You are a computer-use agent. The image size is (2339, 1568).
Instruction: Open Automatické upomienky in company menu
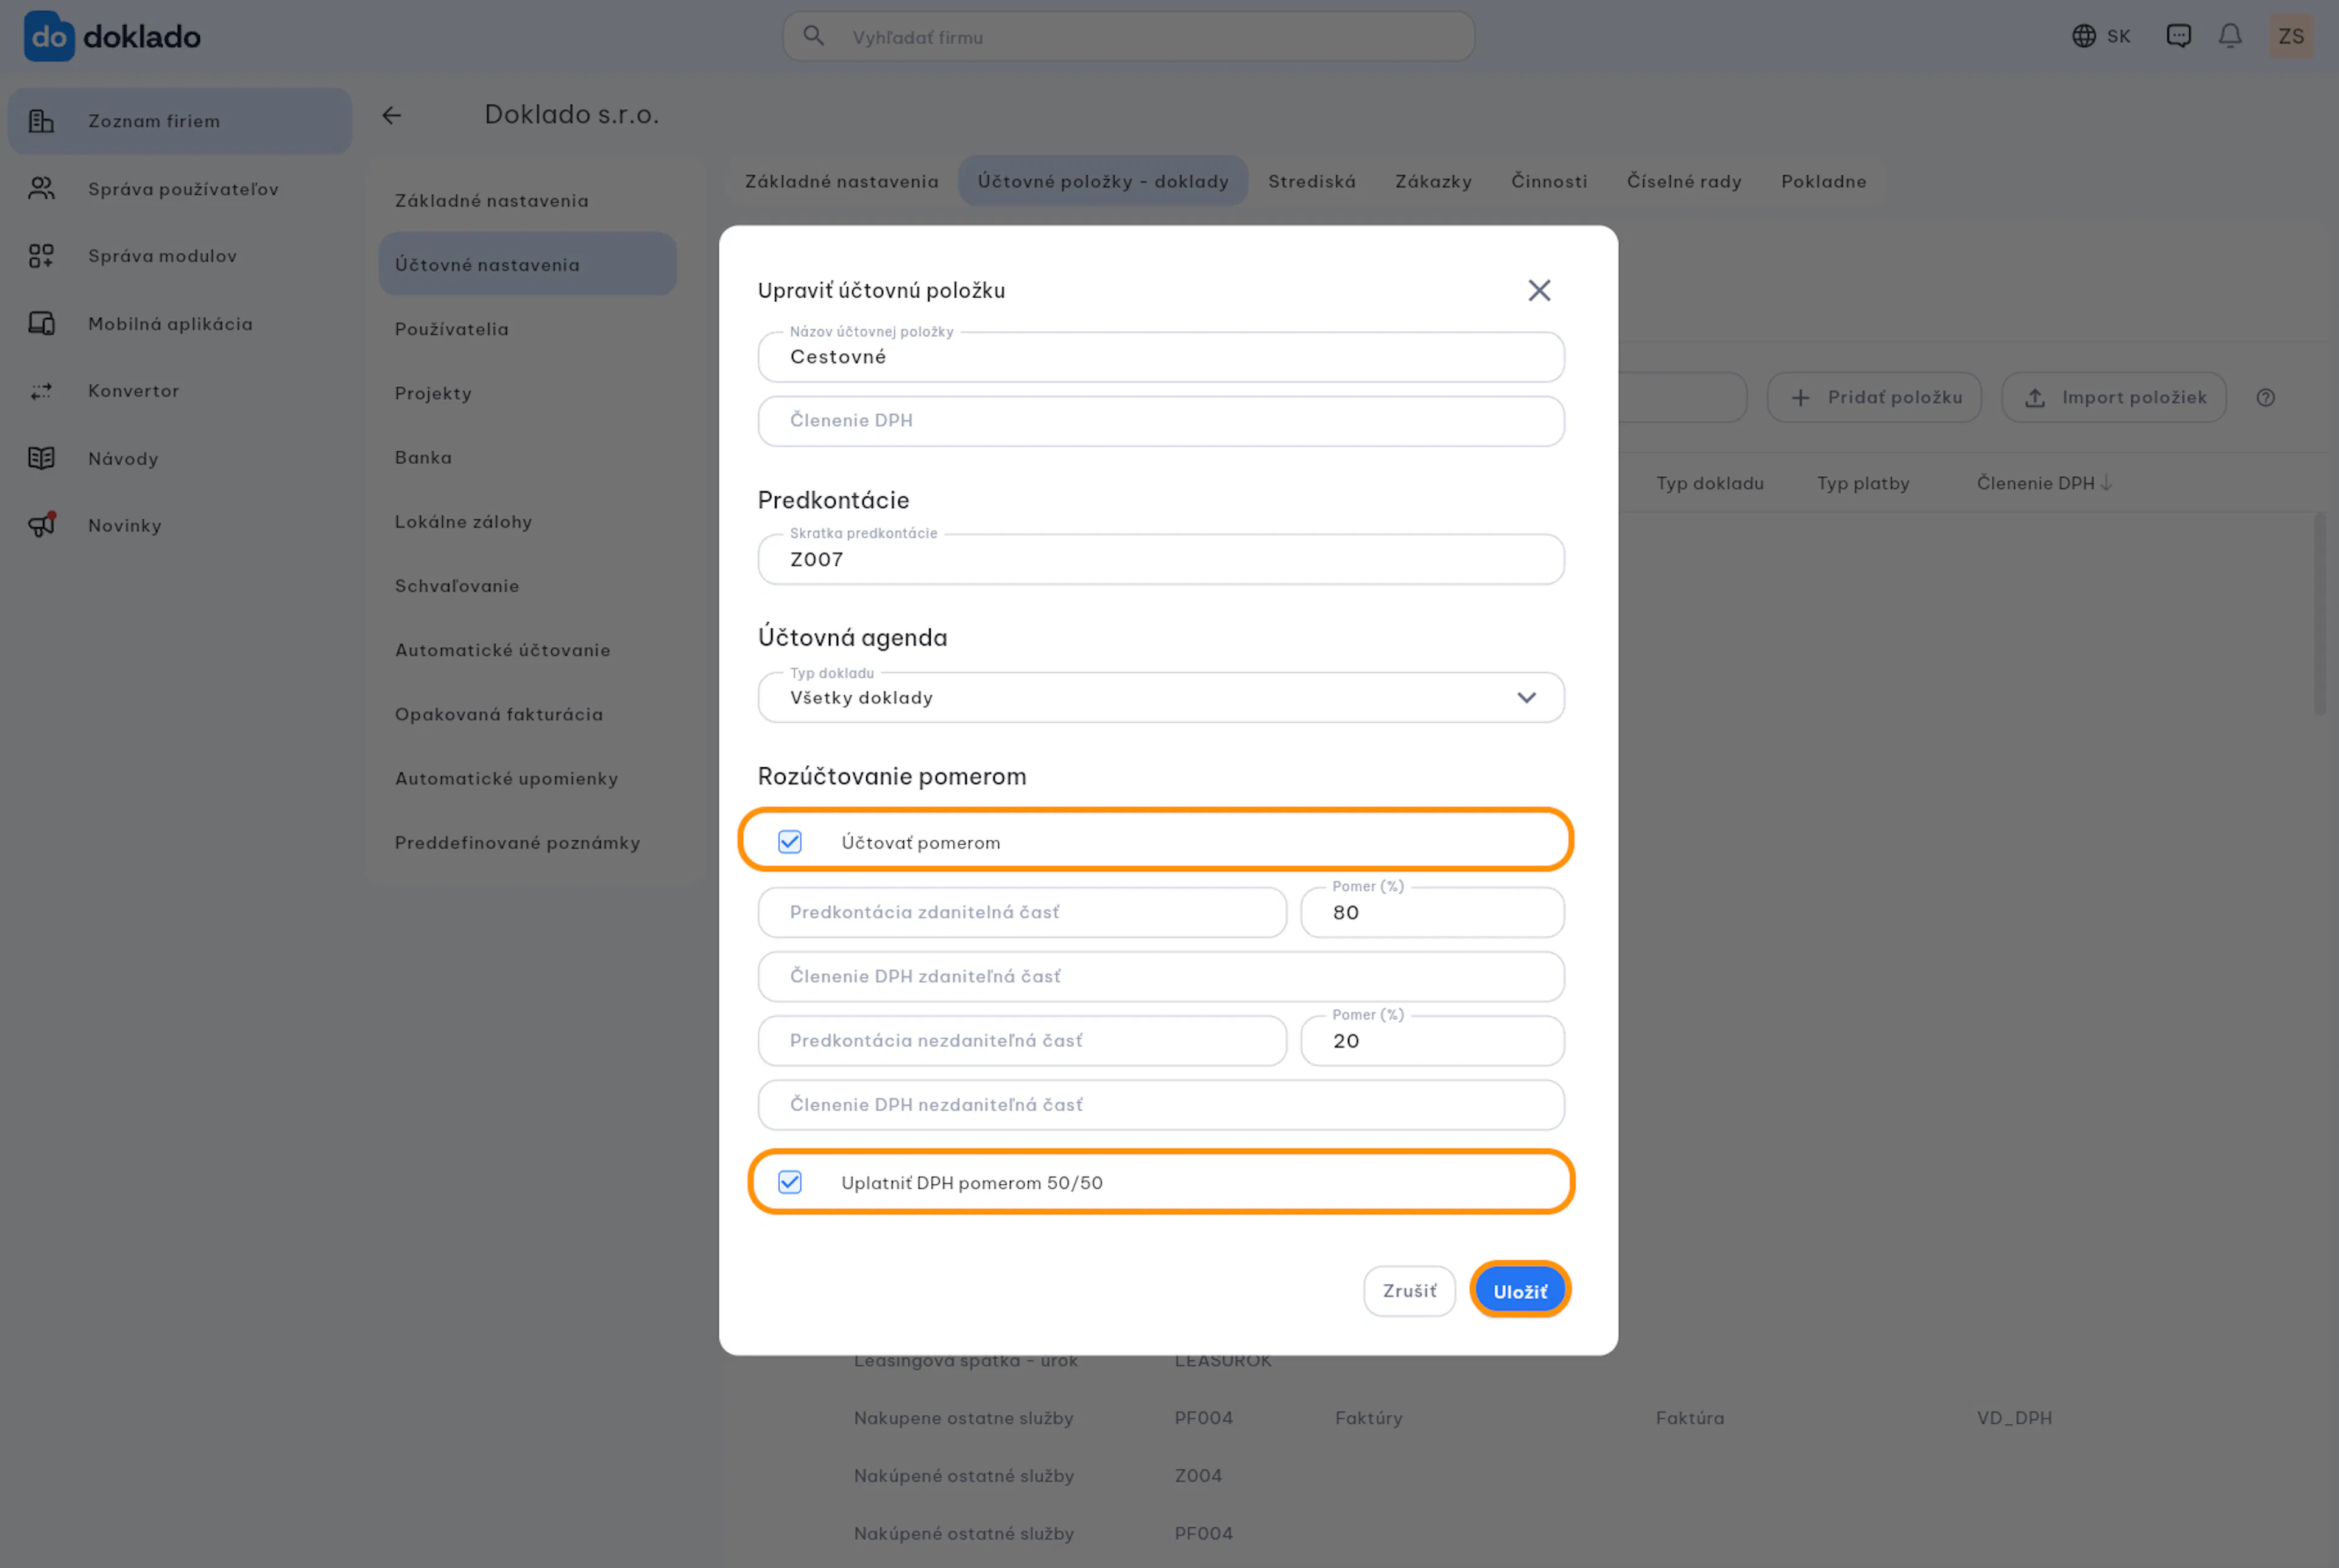(x=527, y=778)
